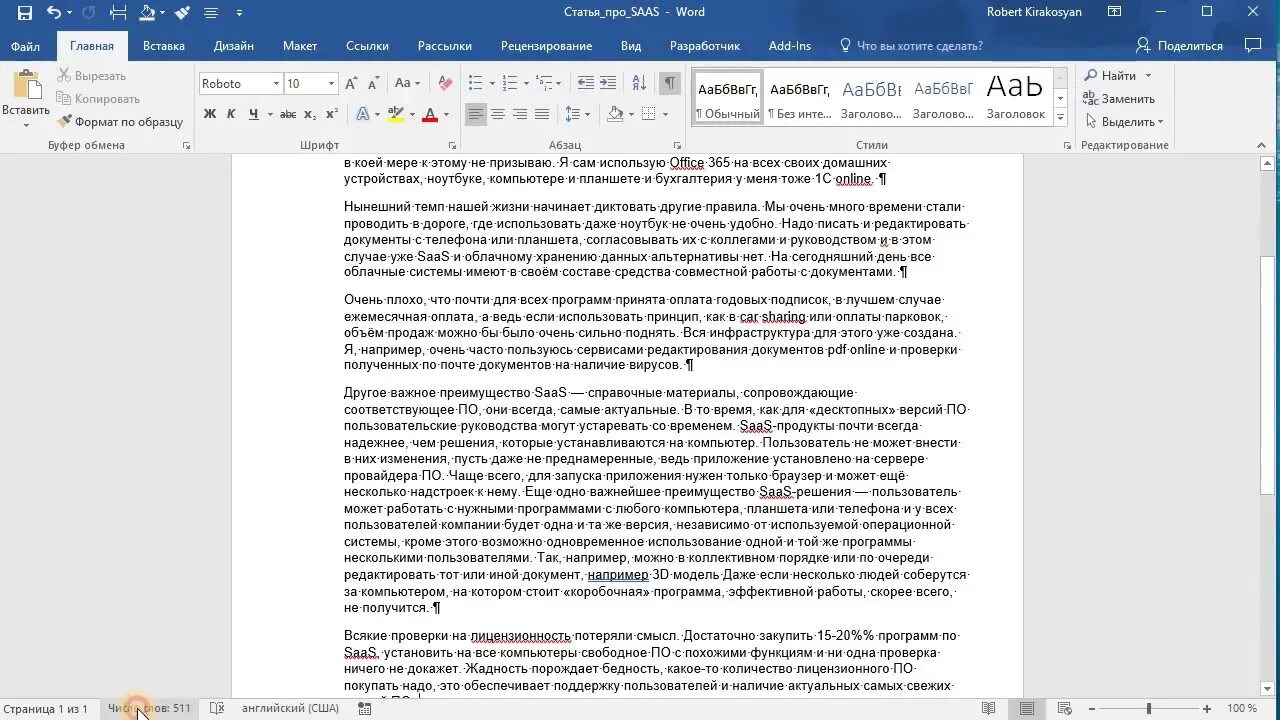Screen dimensions: 1280x720
Task: Apply multilevel list
Action: pyautogui.click(x=544, y=84)
